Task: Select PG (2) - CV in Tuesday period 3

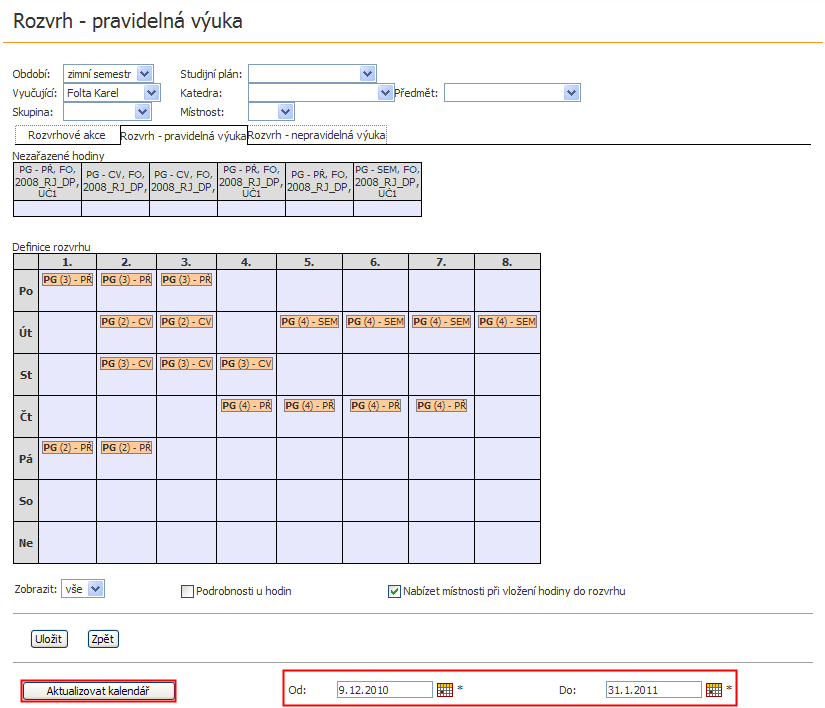Action: pyautogui.click(x=187, y=321)
